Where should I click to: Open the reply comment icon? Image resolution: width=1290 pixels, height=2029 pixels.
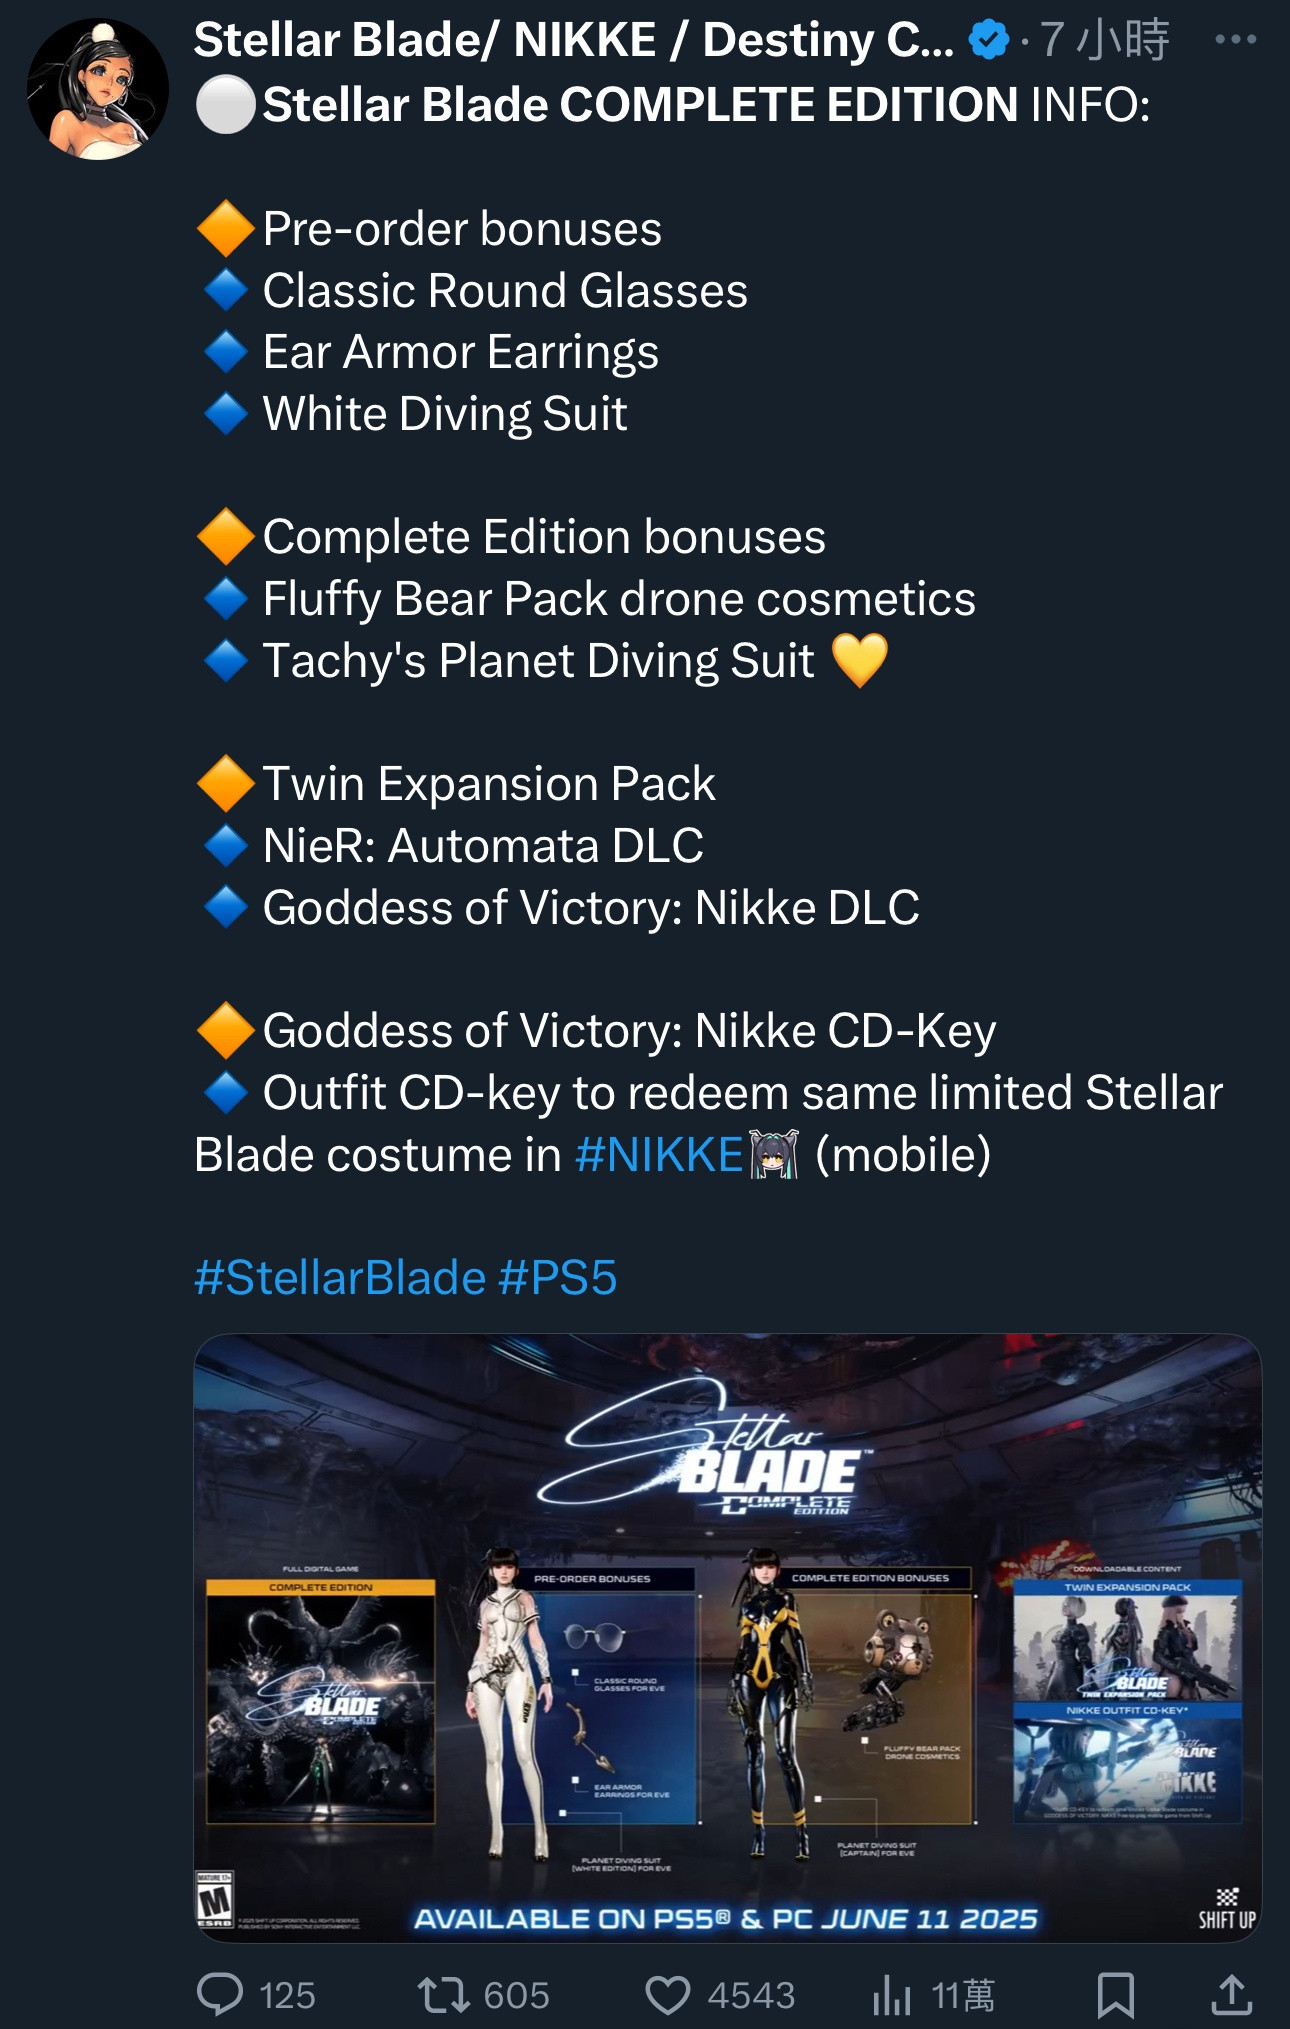point(220,1995)
